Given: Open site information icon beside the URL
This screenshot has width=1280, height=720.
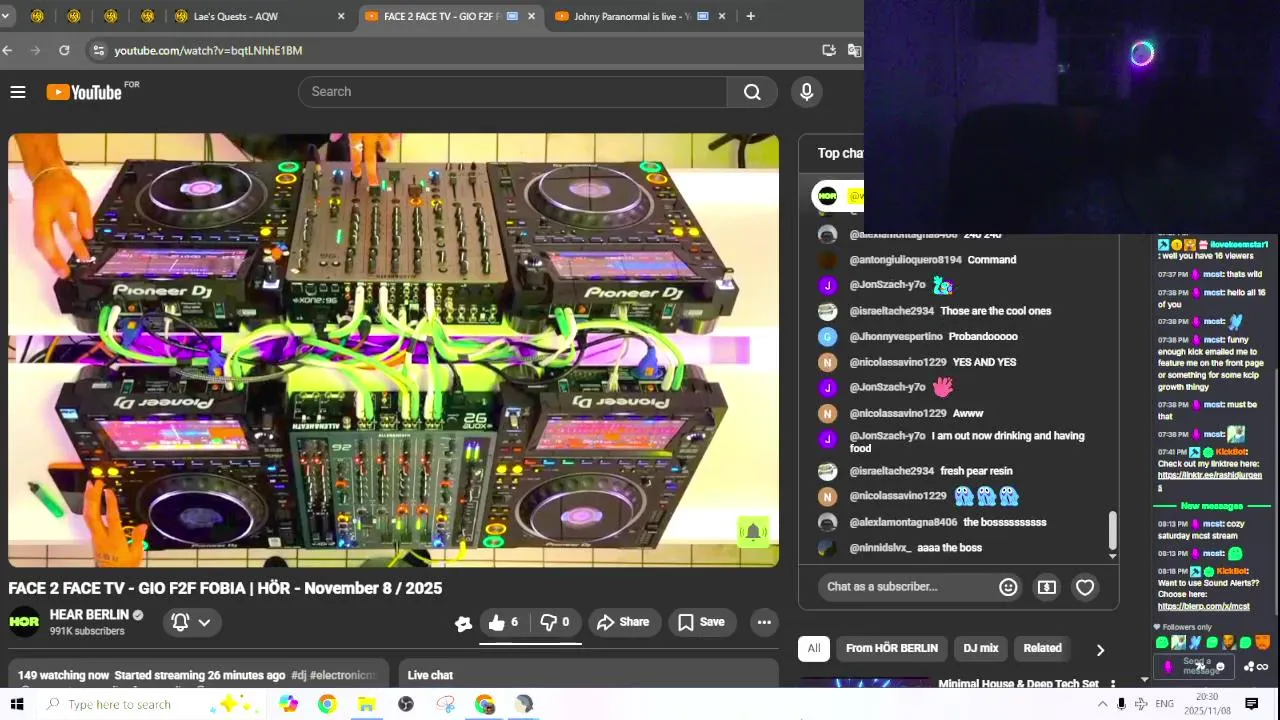Looking at the screenshot, I should click(x=97, y=50).
